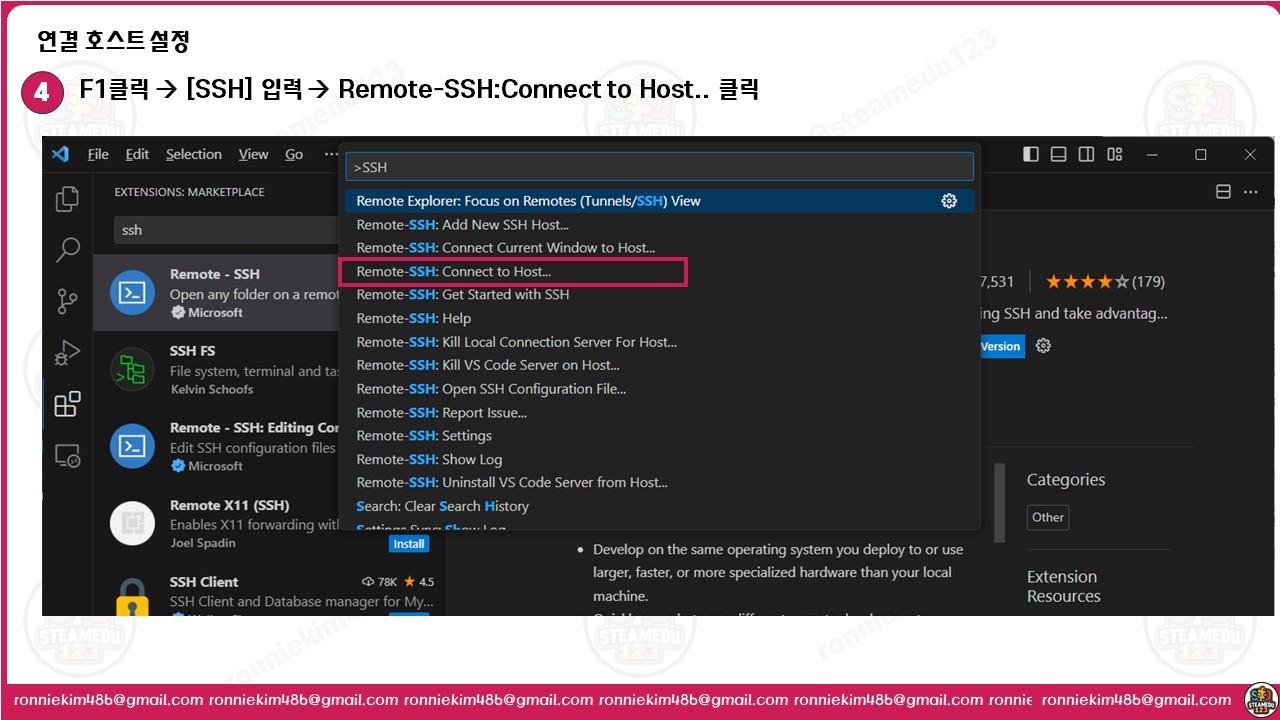Click the Remote - SSH extension icon

tap(132, 292)
